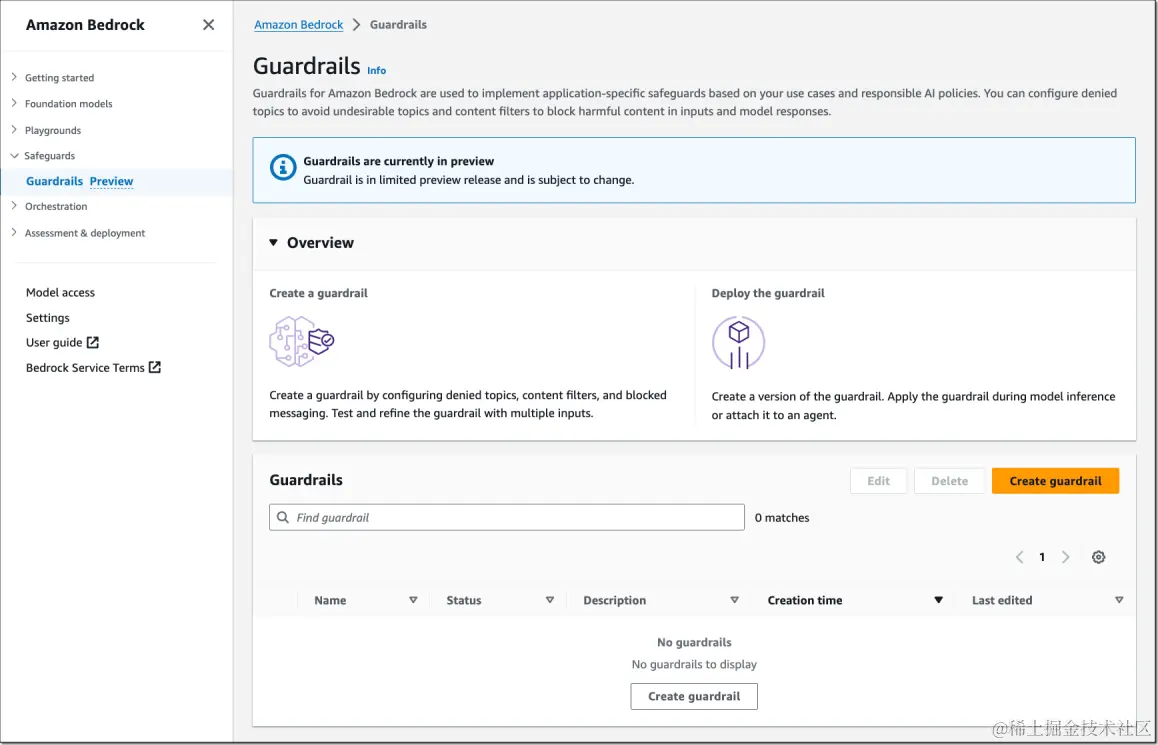1158x745 pixels.
Task: Close the Amazon Bedrock sidebar panel
Action: (208, 25)
